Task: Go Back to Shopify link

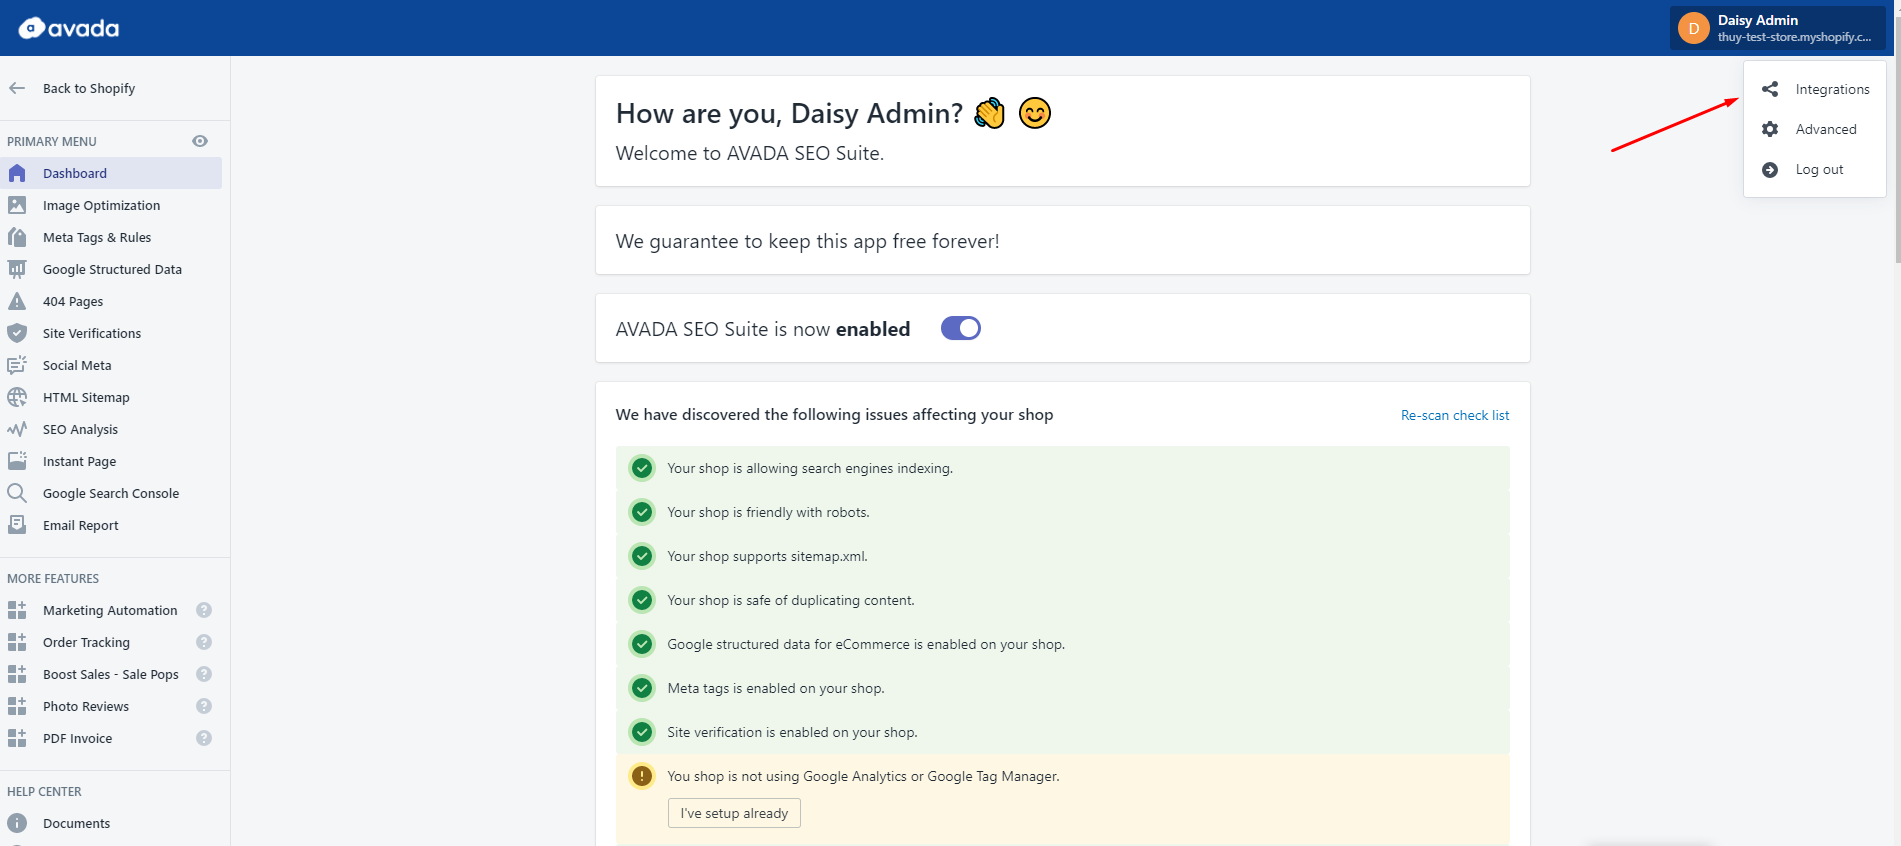Action: click(x=89, y=88)
